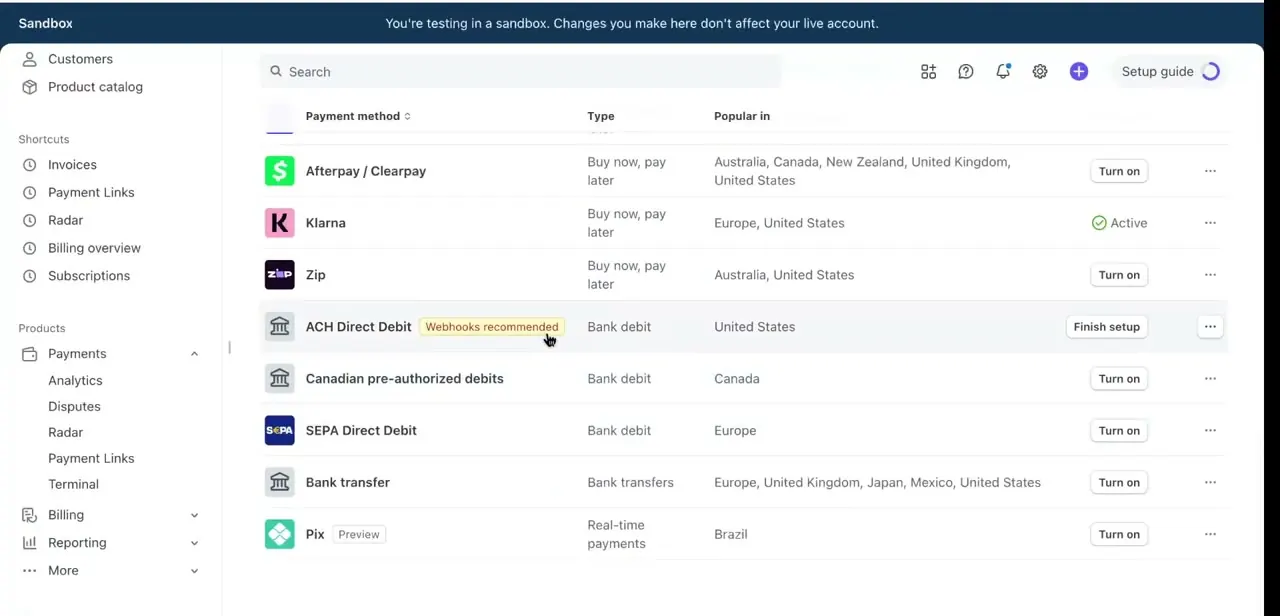Click the Afterpay / Clearpay logo icon
Image resolution: width=1280 pixels, height=616 pixels.
[279, 171]
